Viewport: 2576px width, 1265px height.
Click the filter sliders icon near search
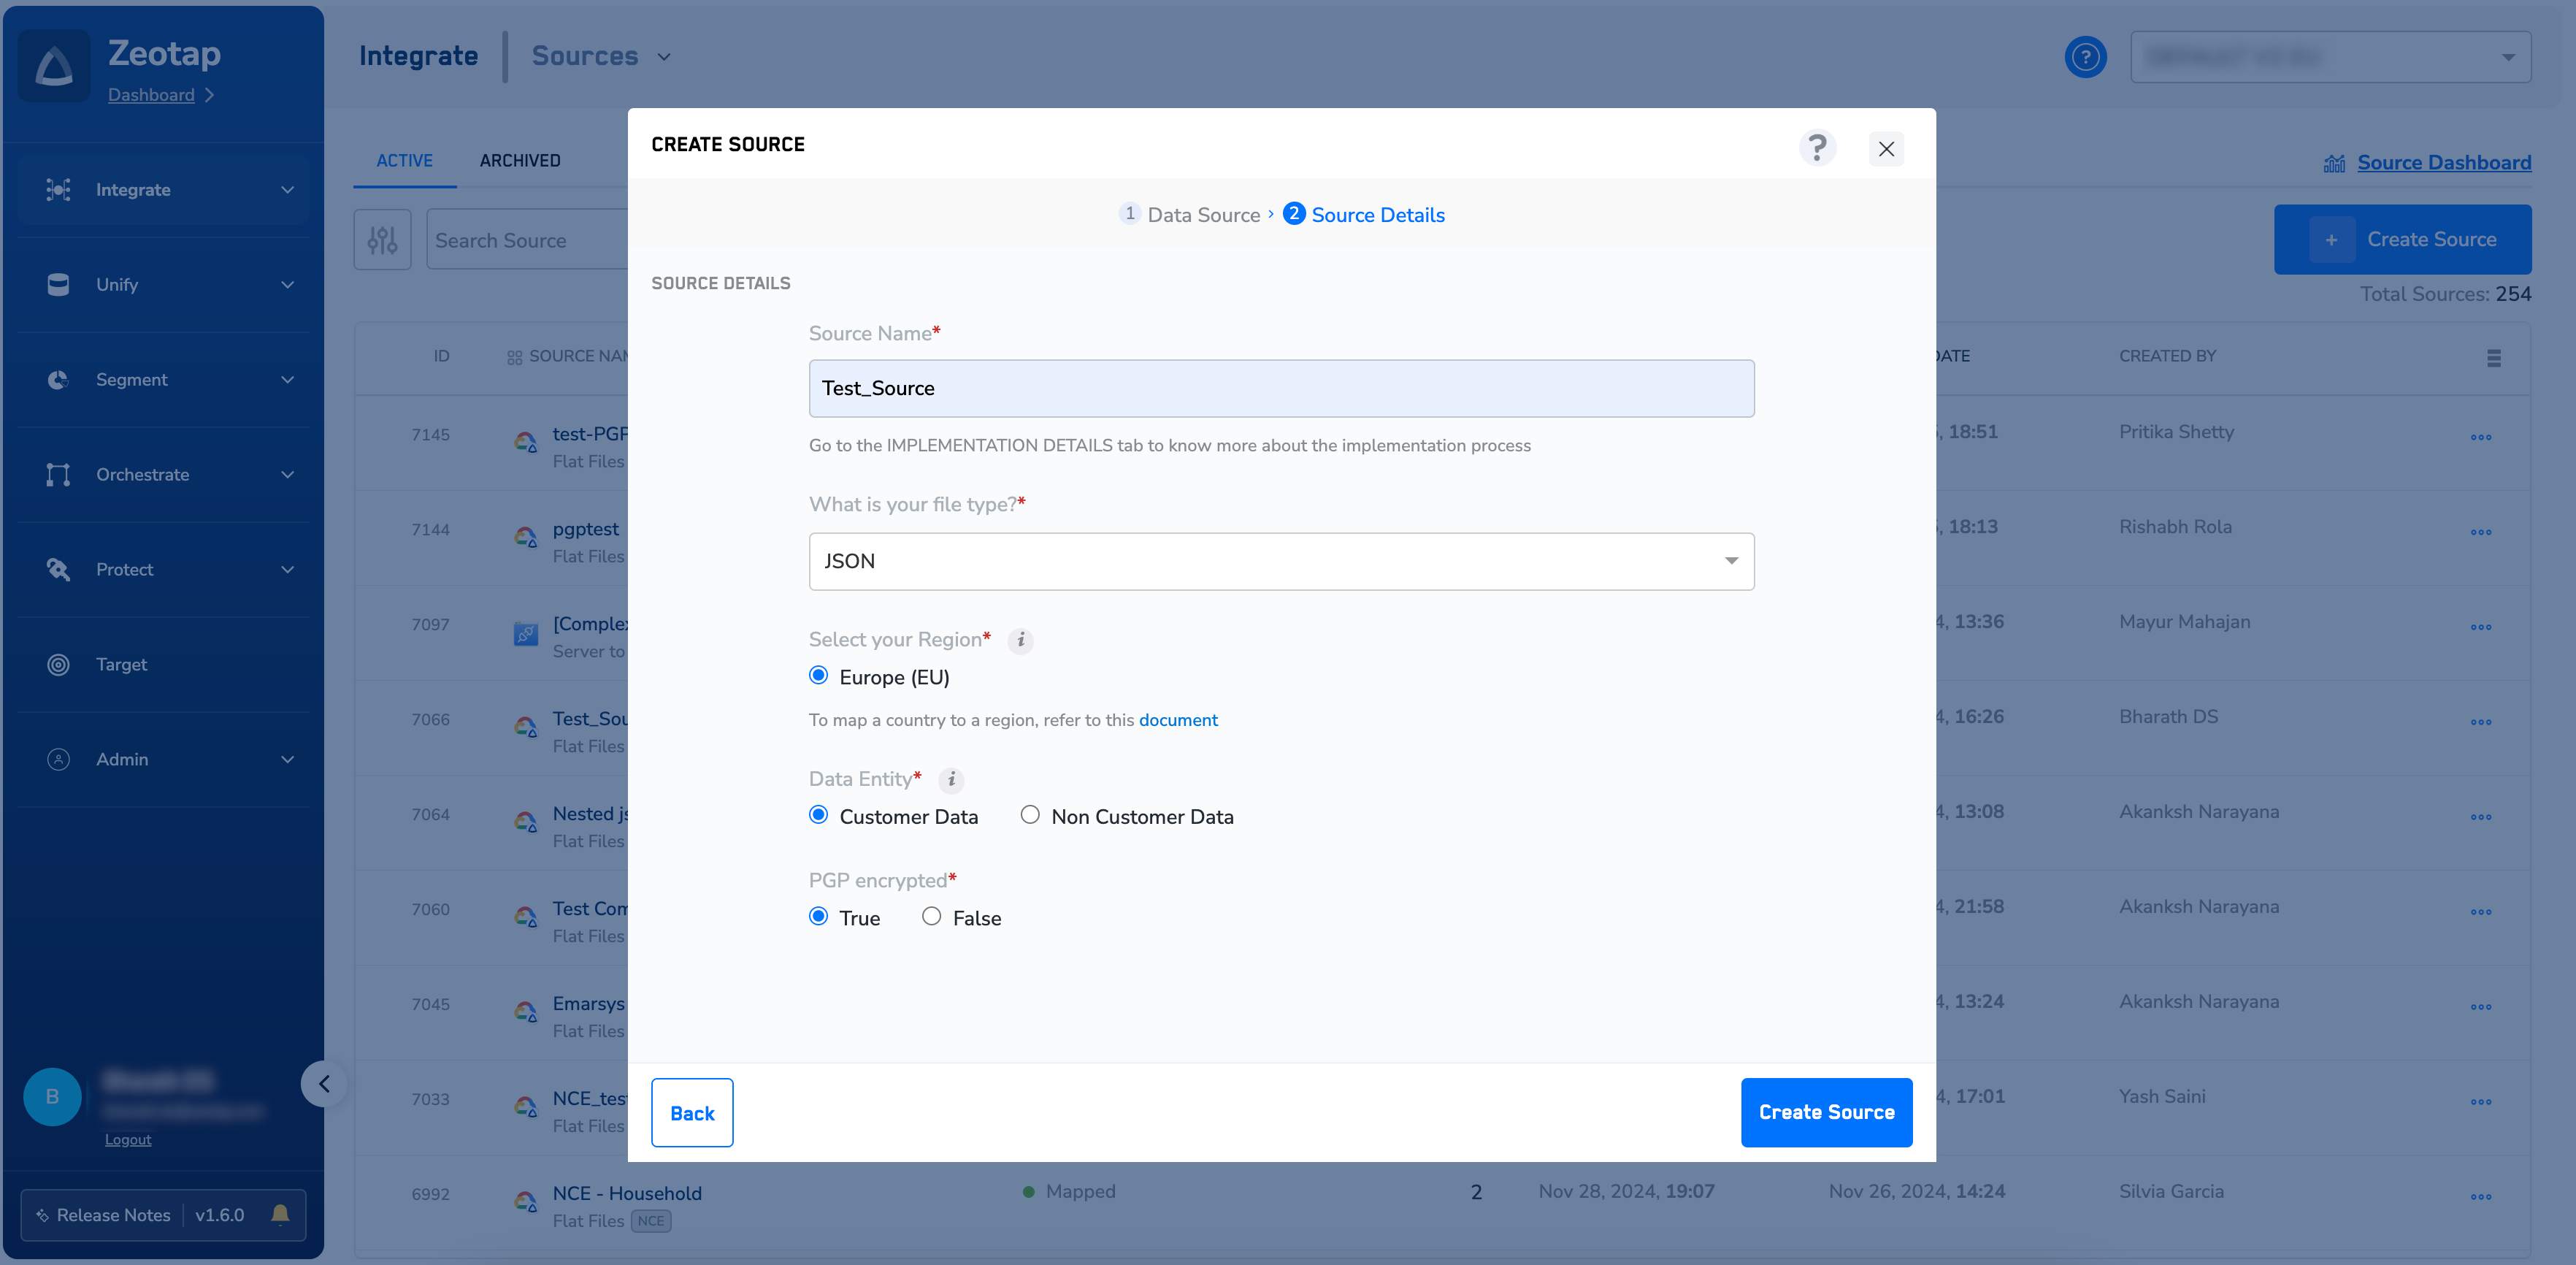(382, 240)
